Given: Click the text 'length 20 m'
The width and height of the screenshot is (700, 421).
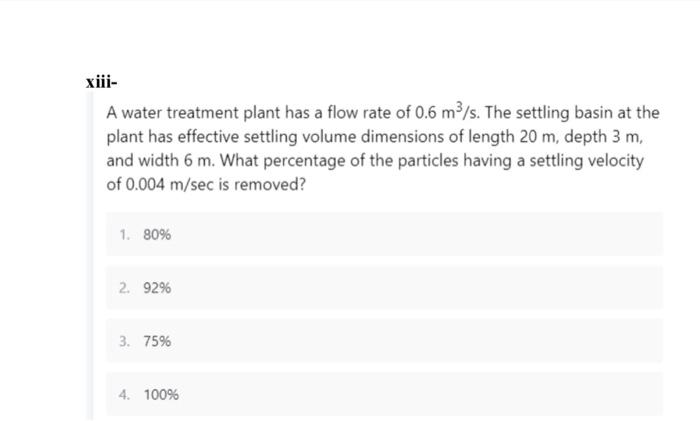Looking at the screenshot, I should [506, 137].
